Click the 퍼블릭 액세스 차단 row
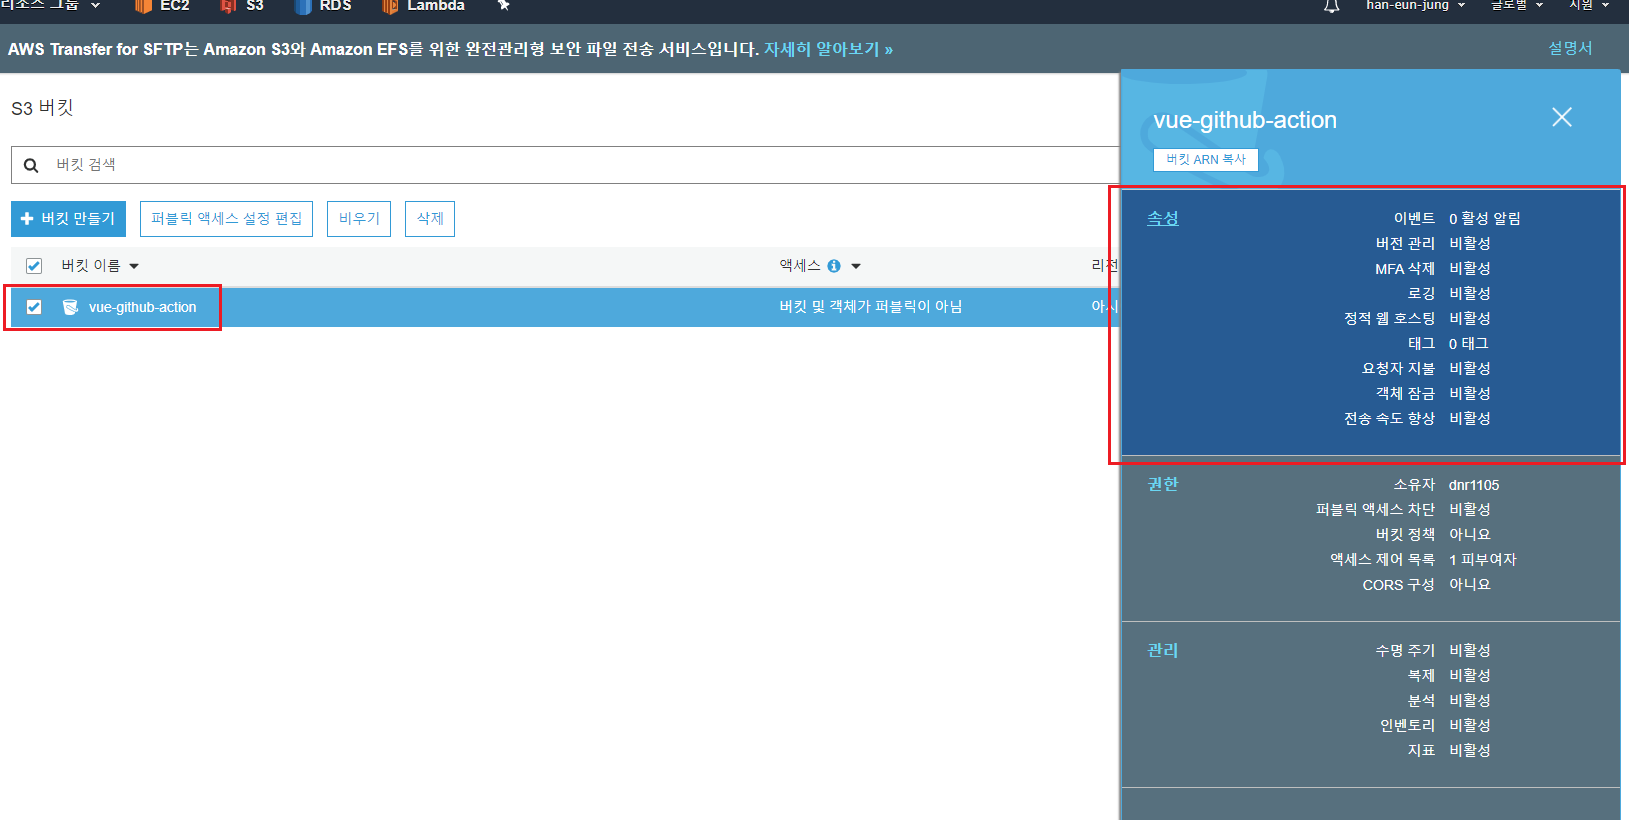The height and width of the screenshot is (820, 1629). tap(1403, 509)
